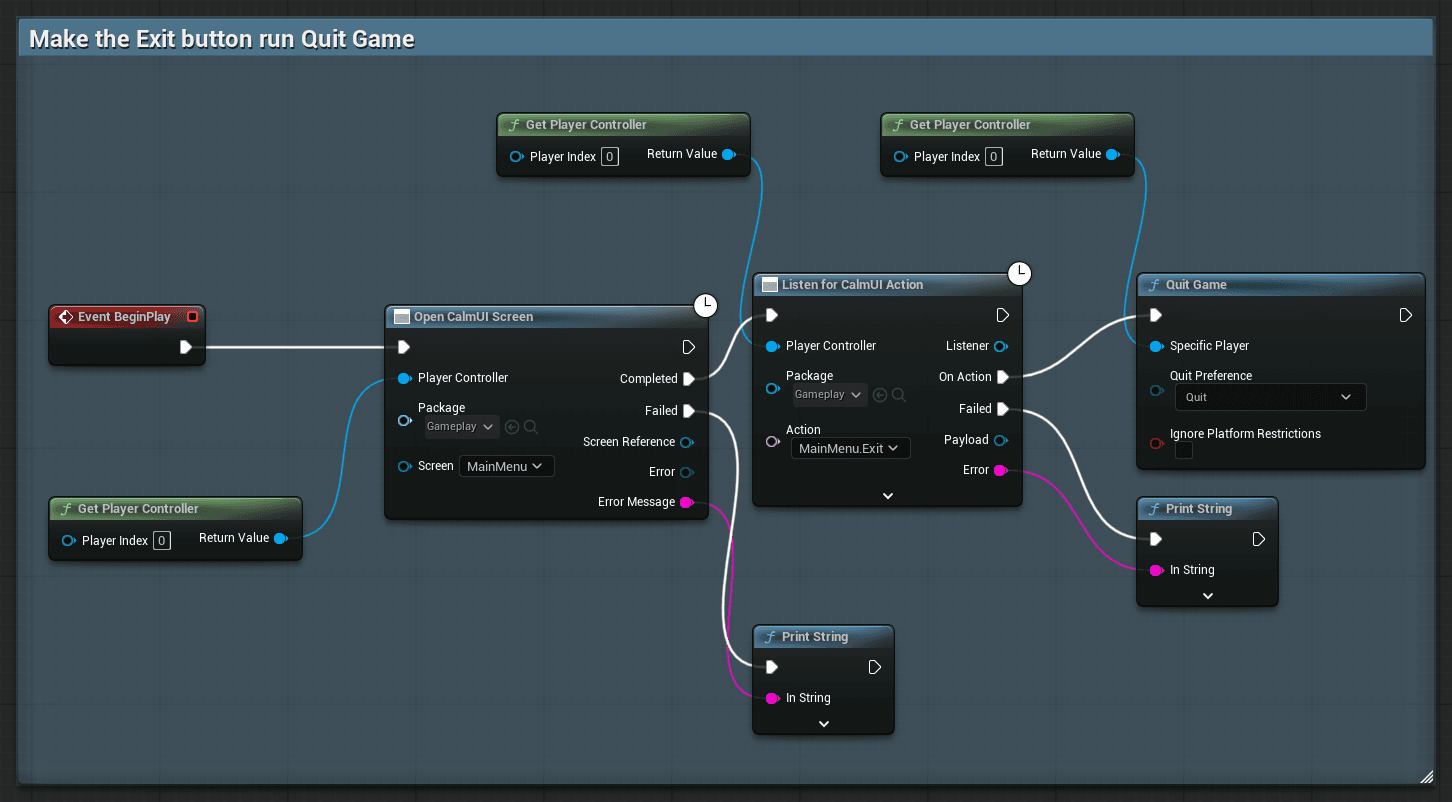Click the latent clock icon on Open CalmUI Screen
Screen dimensions: 1452x802
(x=706, y=306)
